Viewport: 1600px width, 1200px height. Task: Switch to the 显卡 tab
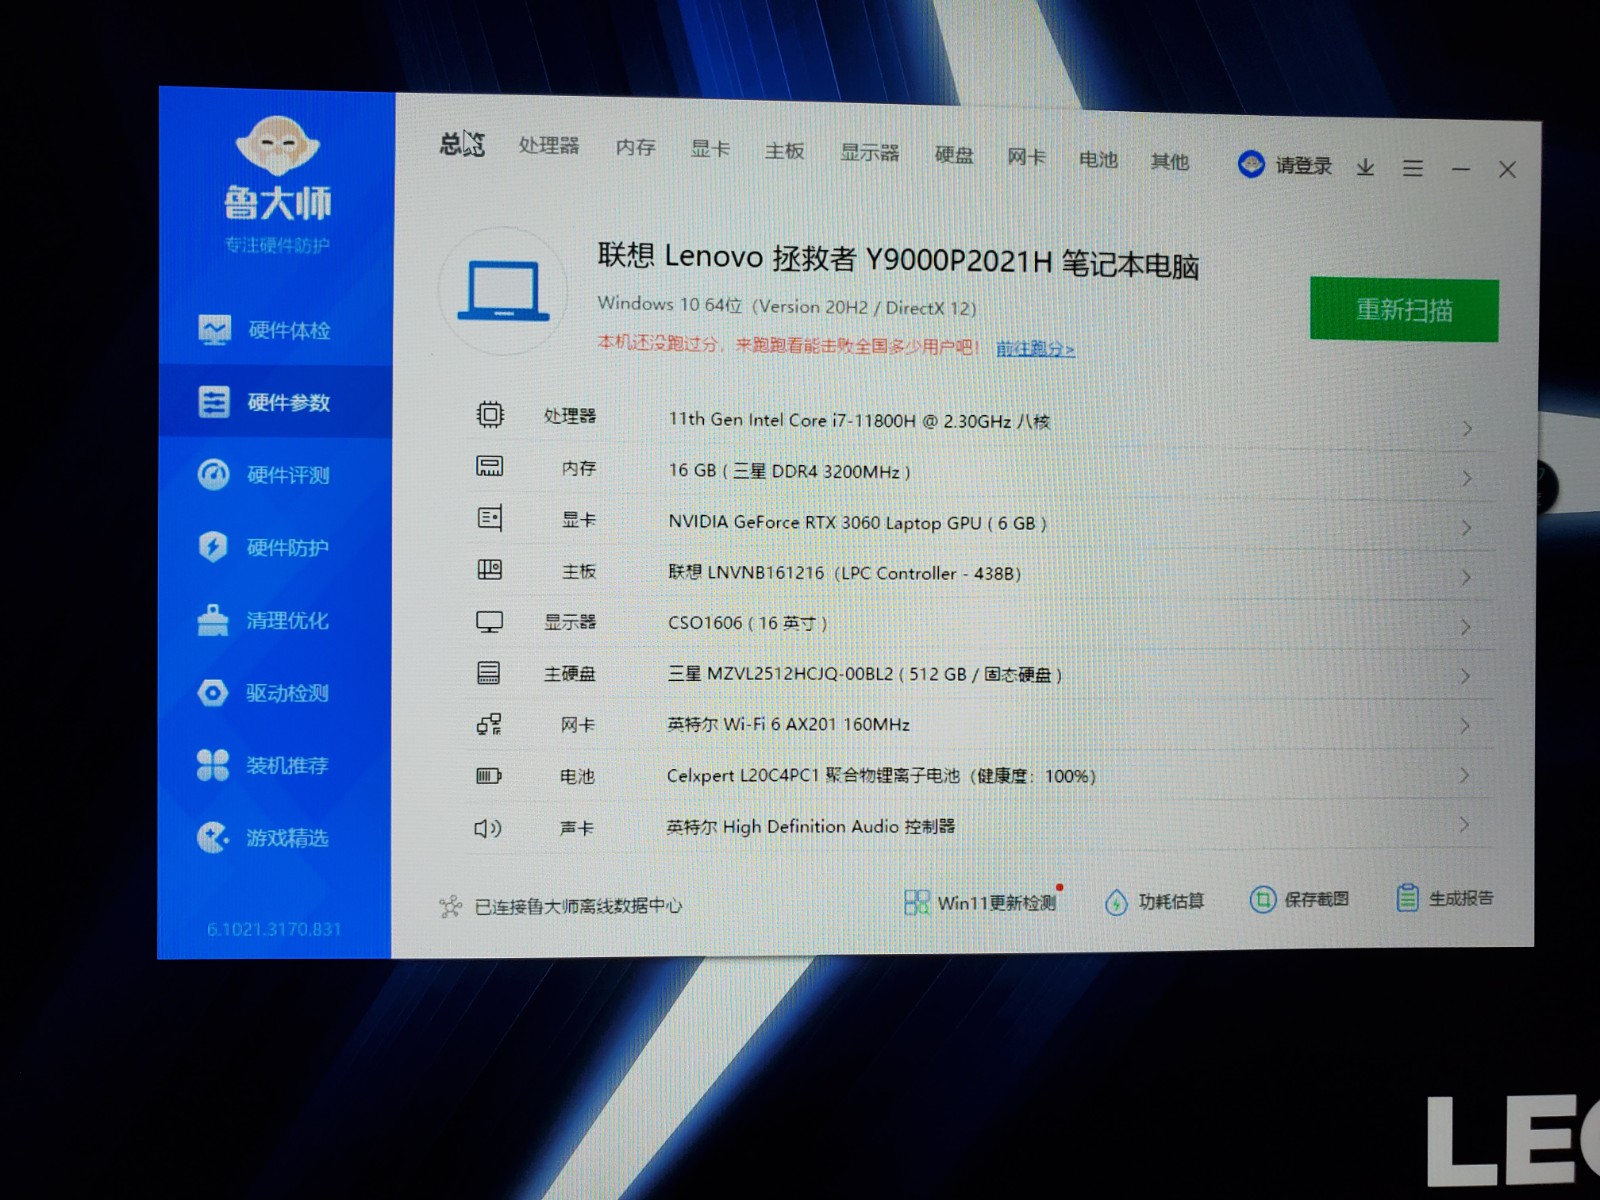[x=710, y=149]
